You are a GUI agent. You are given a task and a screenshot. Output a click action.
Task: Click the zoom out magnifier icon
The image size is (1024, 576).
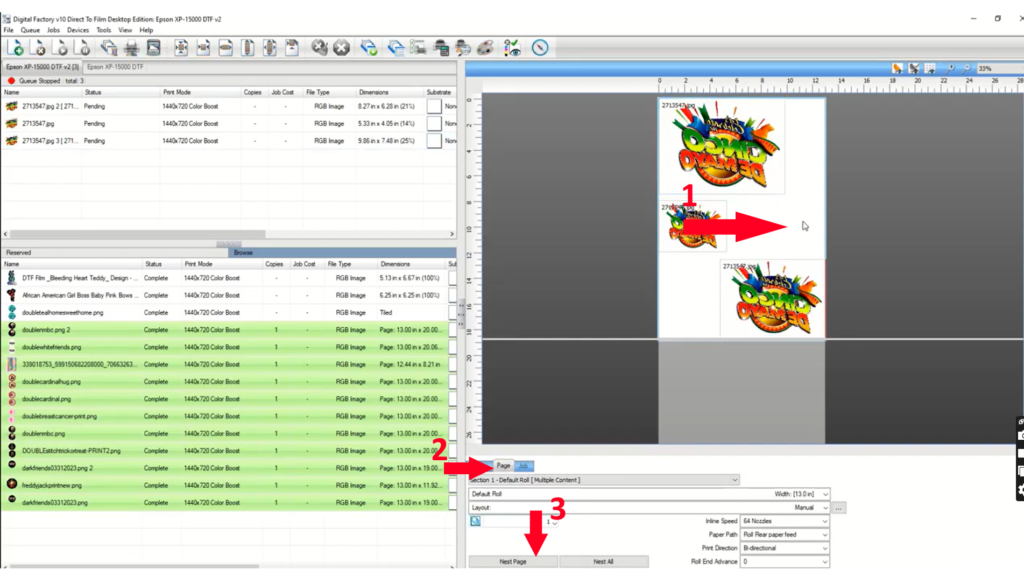pyautogui.click(x=967, y=69)
